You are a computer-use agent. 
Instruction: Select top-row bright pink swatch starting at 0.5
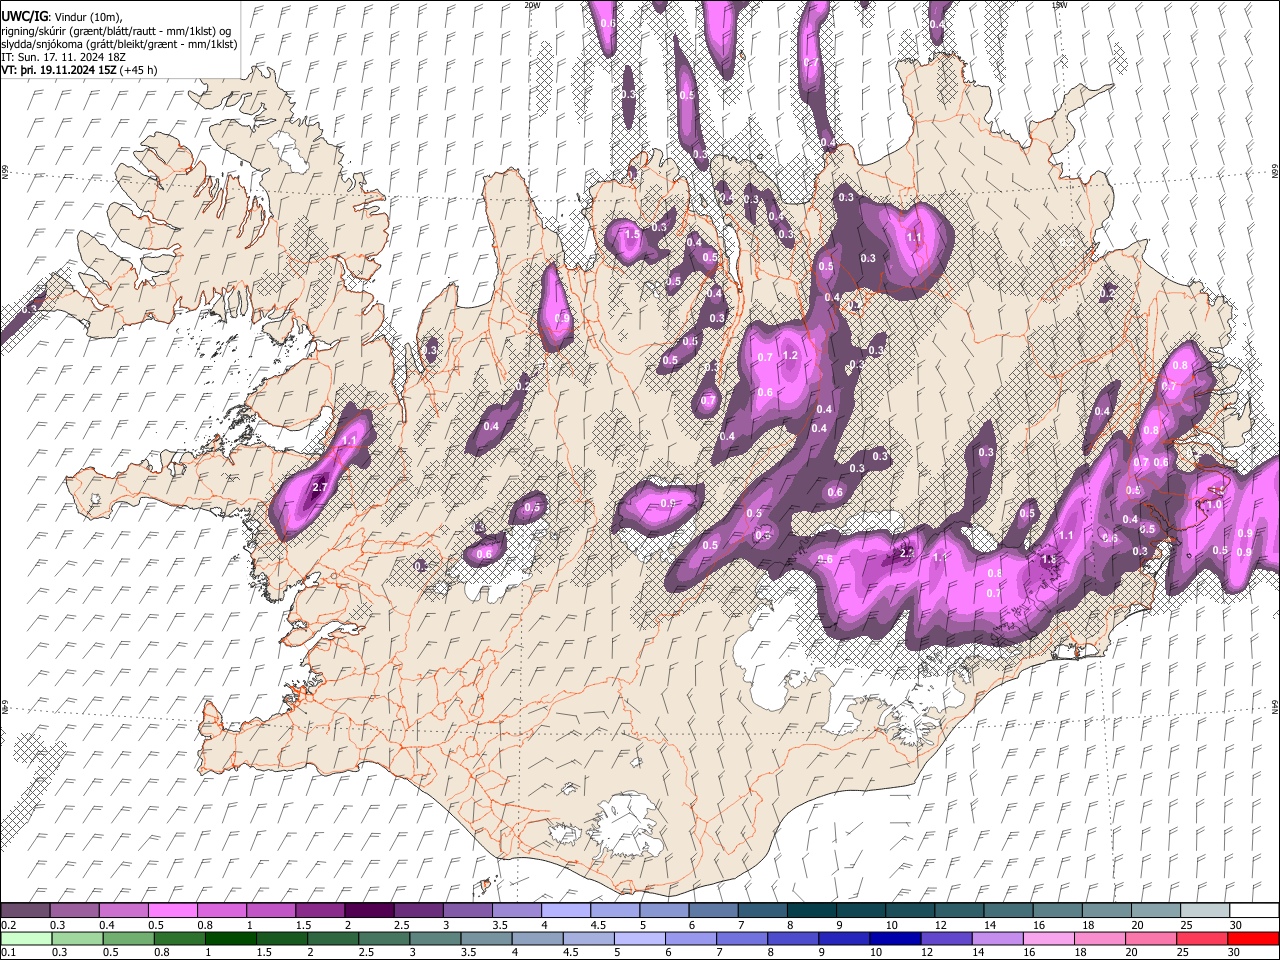(172, 910)
